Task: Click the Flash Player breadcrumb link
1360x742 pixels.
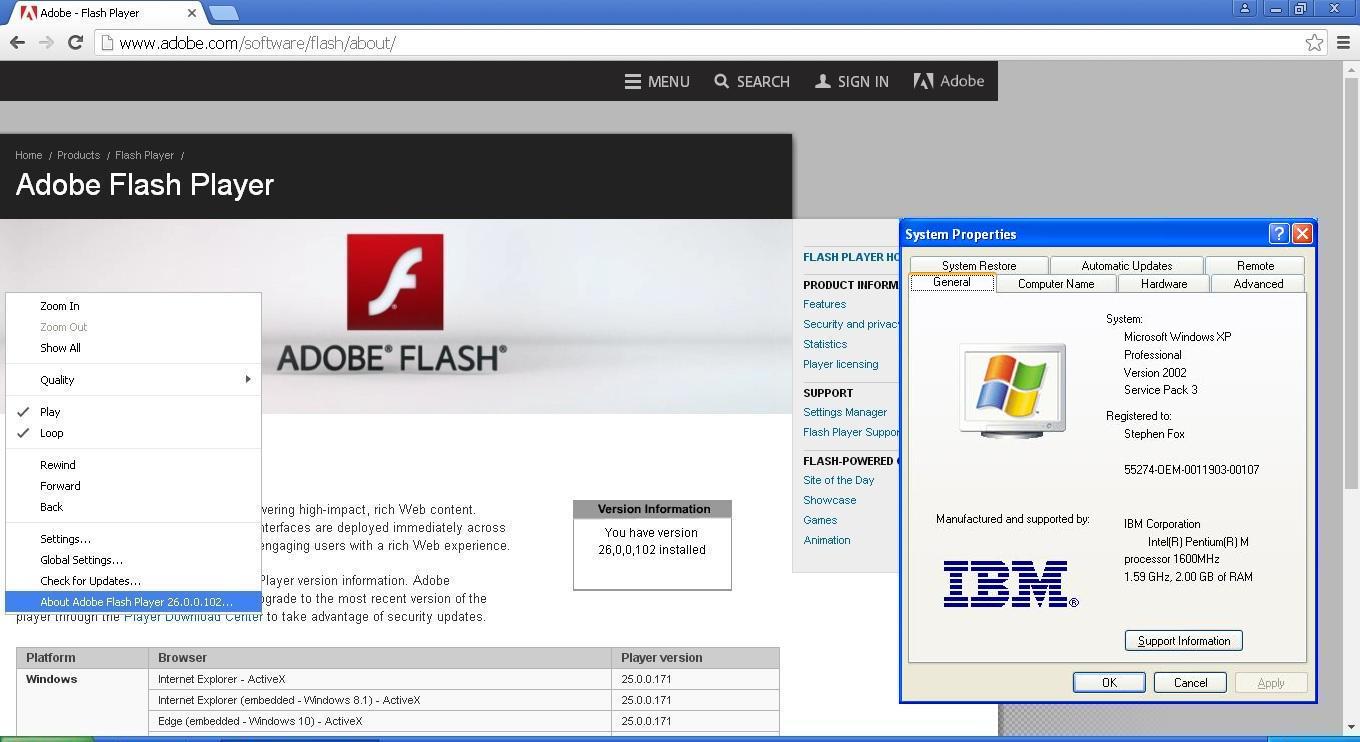Action: tap(144, 155)
